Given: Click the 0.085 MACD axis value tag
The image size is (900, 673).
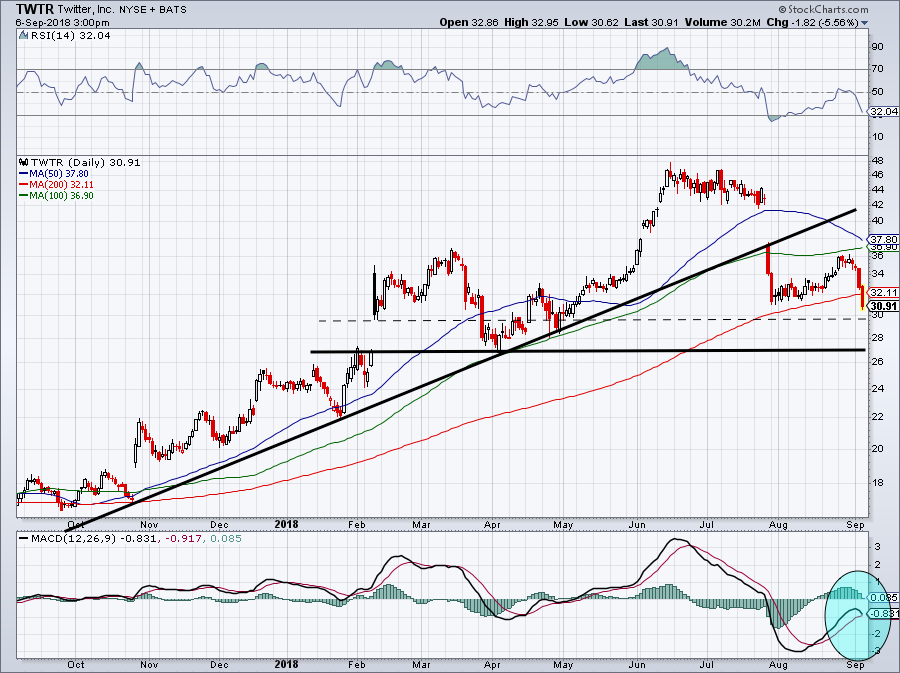Looking at the screenshot, I should [x=884, y=598].
